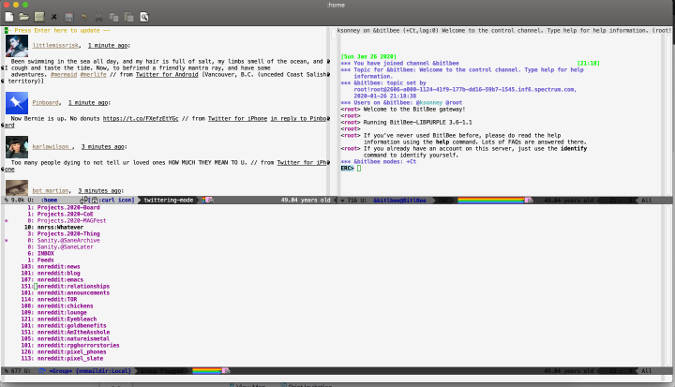The height and width of the screenshot is (387, 675).
Task: Open the nnreddit:announcements group
Action: (73, 293)
